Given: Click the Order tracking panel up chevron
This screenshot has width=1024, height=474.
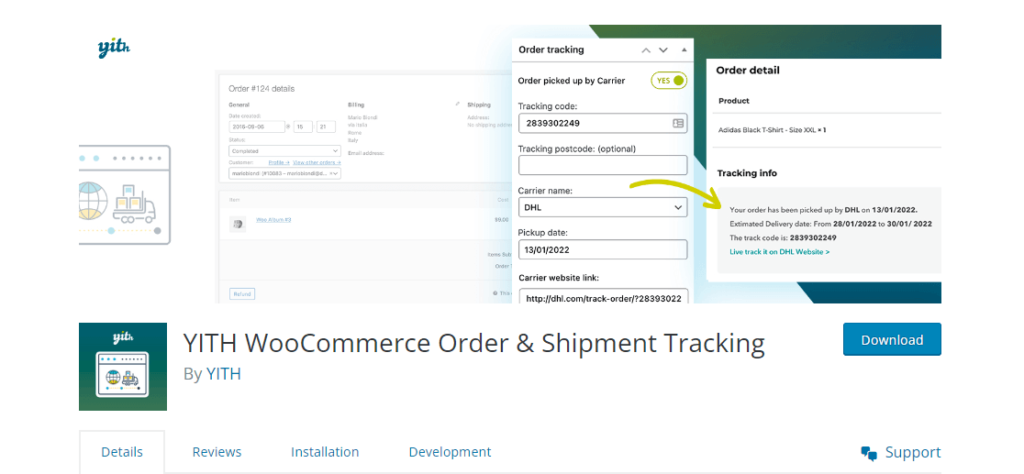Looking at the screenshot, I should coord(646,50).
